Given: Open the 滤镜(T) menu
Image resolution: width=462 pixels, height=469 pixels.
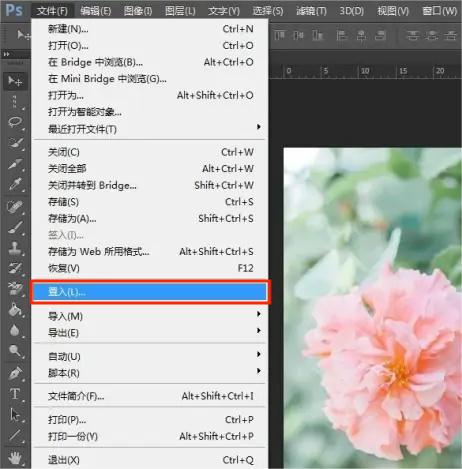Looking at the screenshot, I should coord(311,11).
